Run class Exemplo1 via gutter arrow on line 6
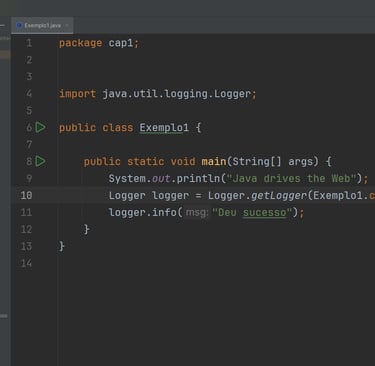This screenshot has width=375, height=366. [x=40, y=127]
